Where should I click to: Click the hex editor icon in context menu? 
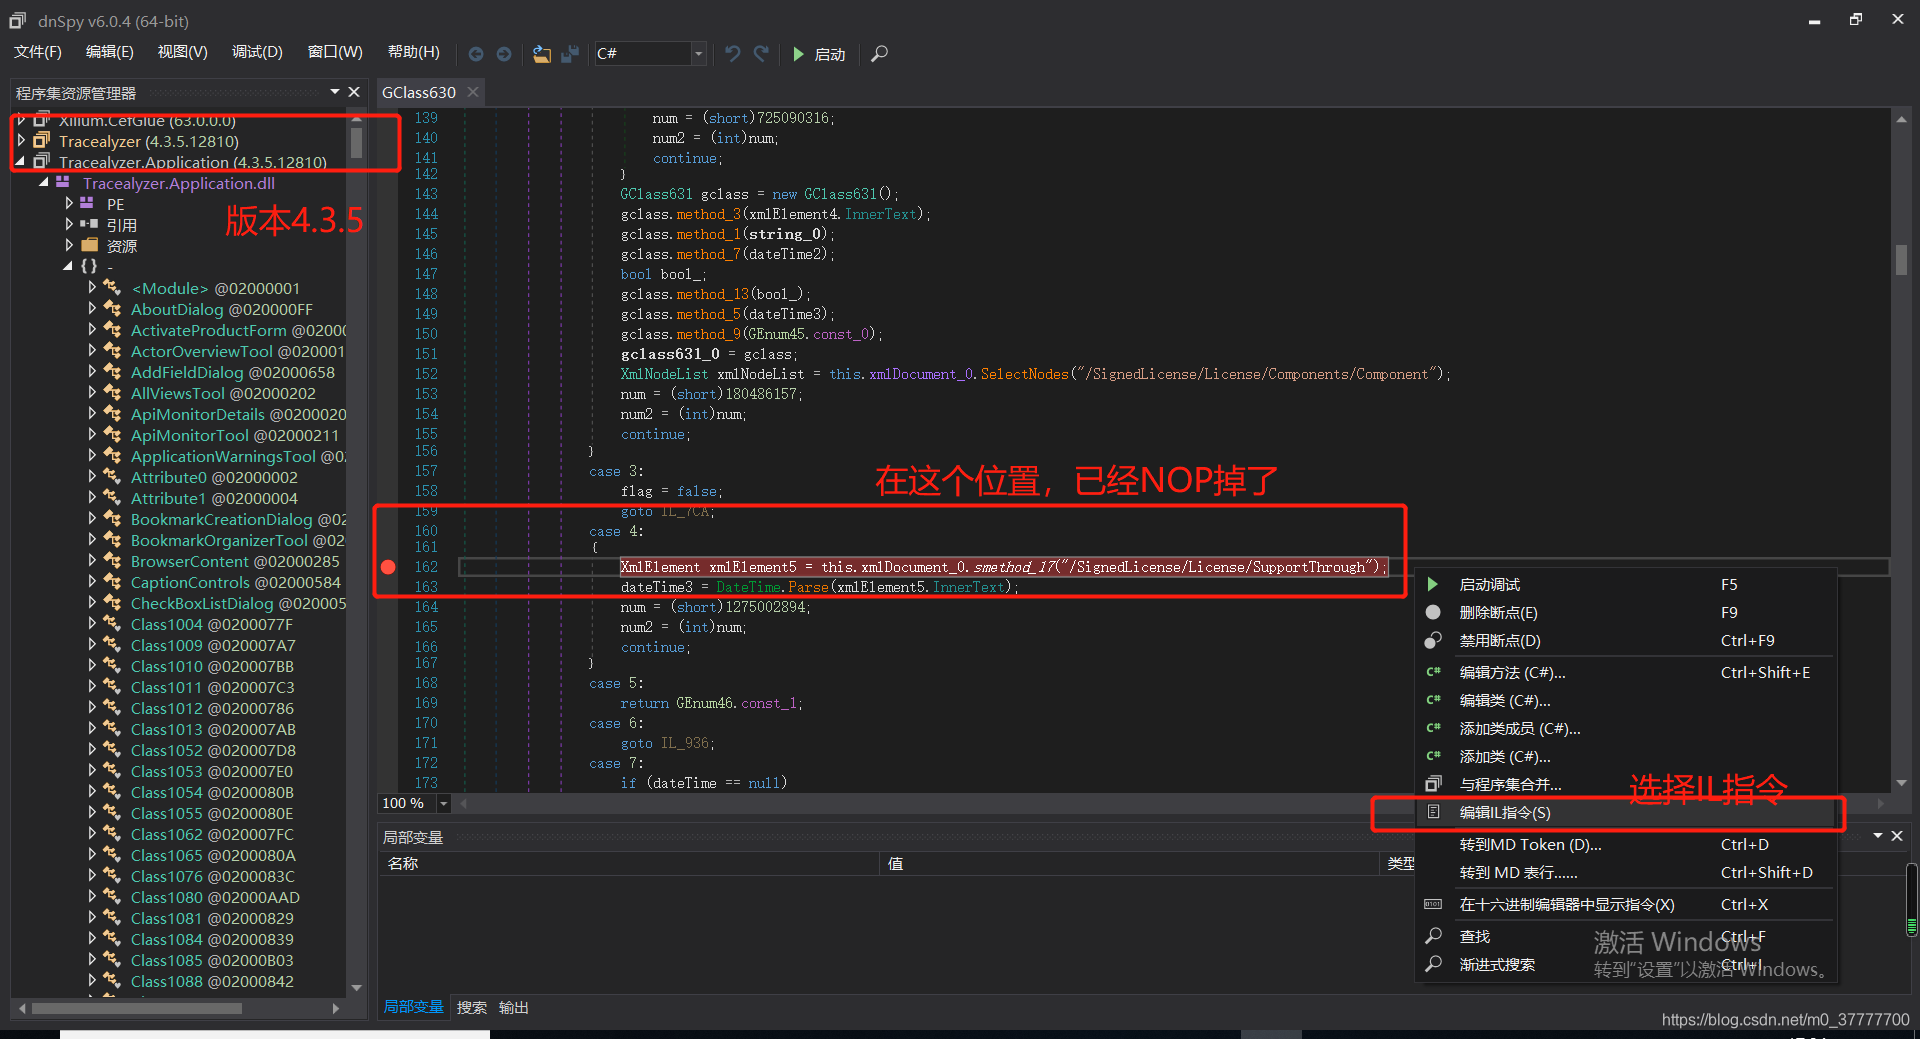[x=1433, y=904]
